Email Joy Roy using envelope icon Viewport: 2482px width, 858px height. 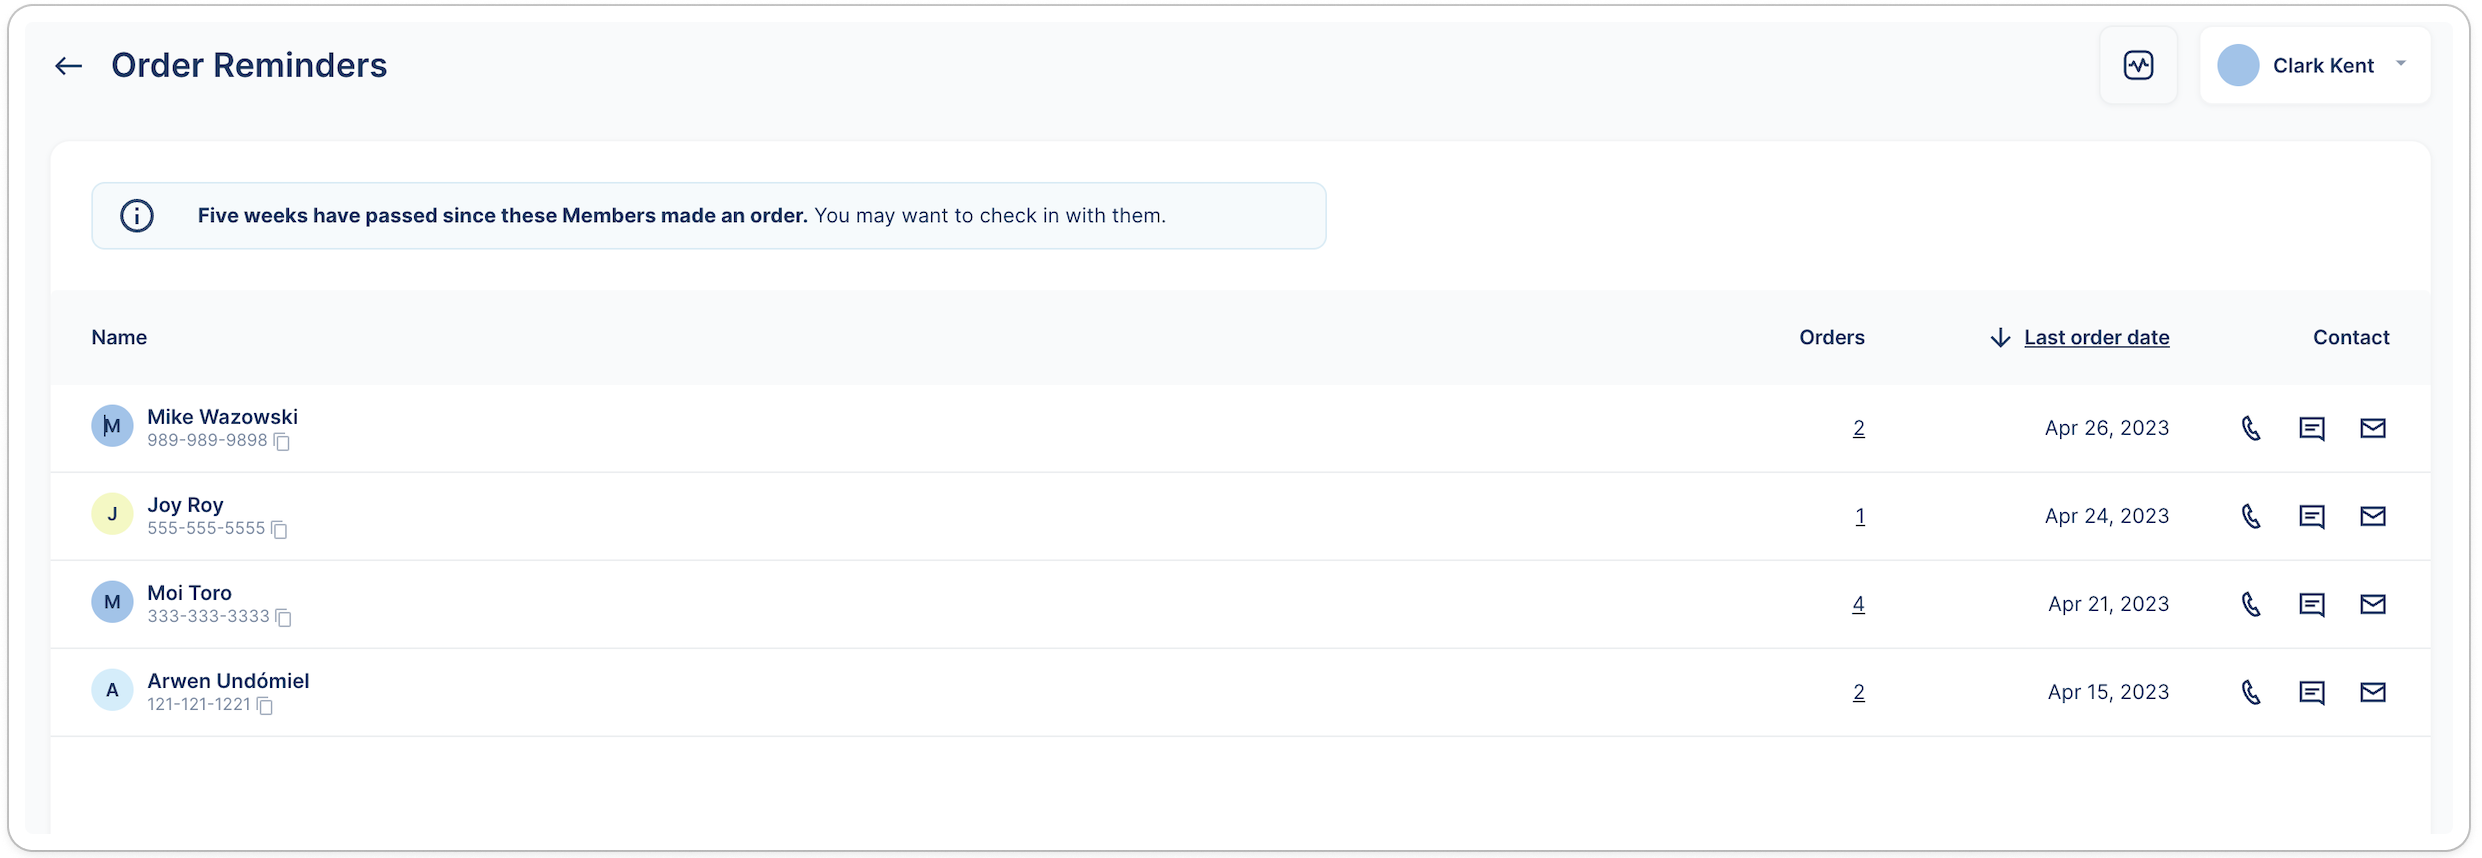2372,516
